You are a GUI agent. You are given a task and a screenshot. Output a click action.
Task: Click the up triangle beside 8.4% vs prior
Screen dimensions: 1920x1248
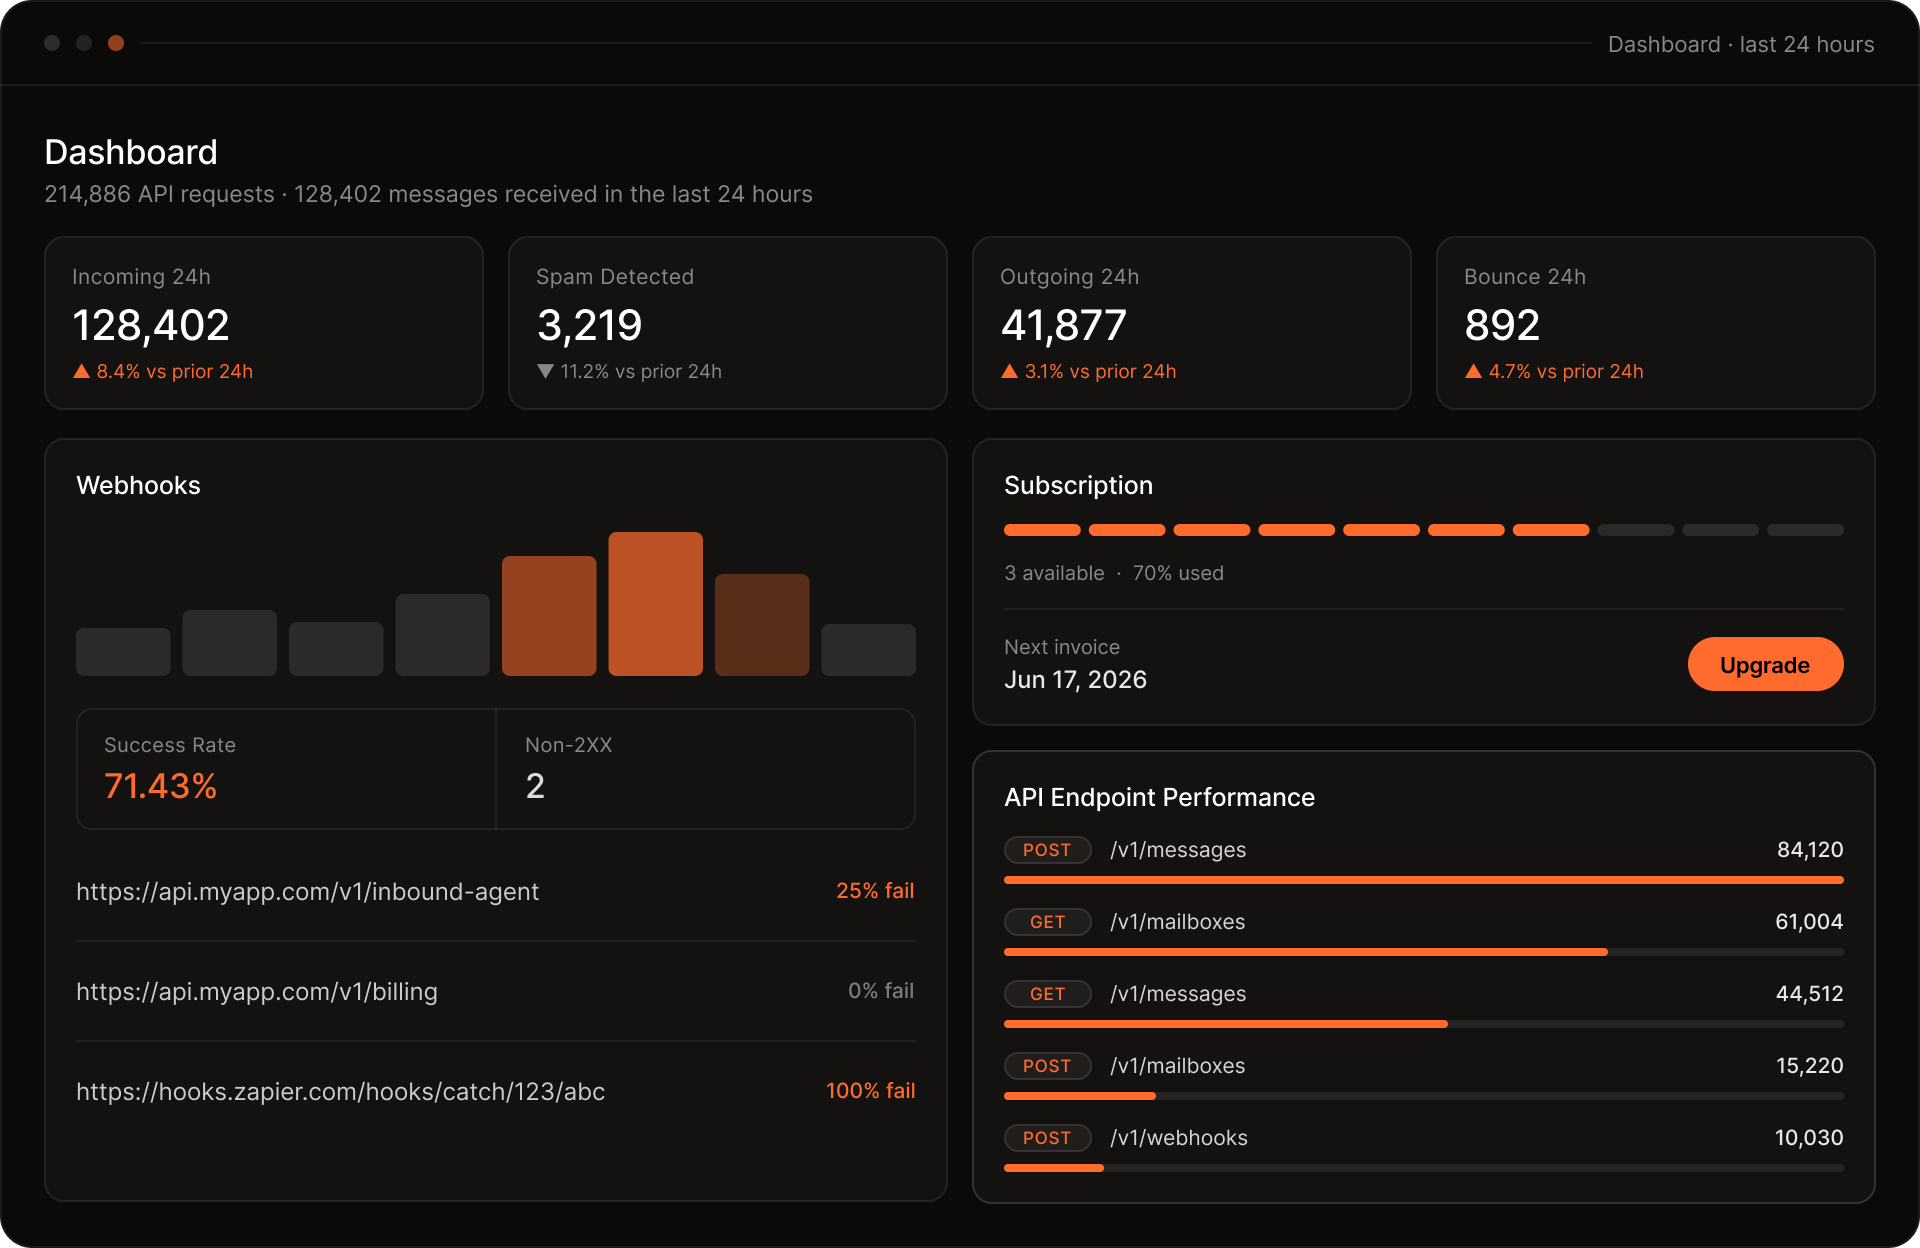82,371
